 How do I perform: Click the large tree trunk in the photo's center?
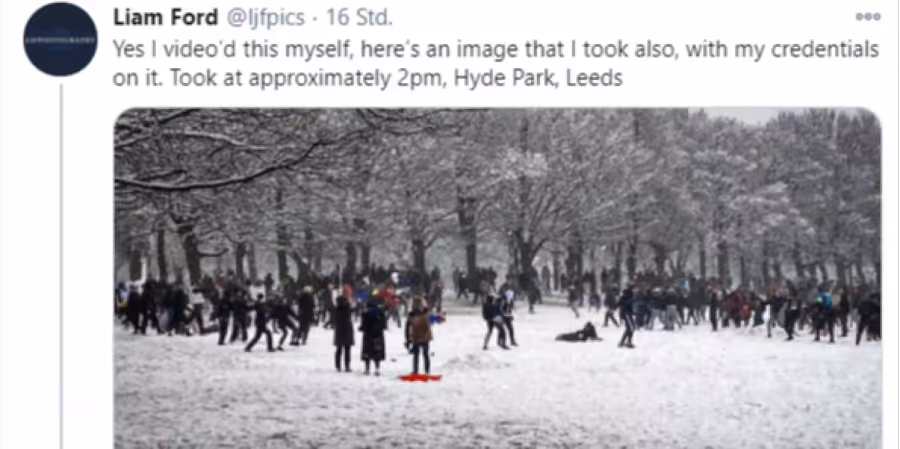(467, 235)
